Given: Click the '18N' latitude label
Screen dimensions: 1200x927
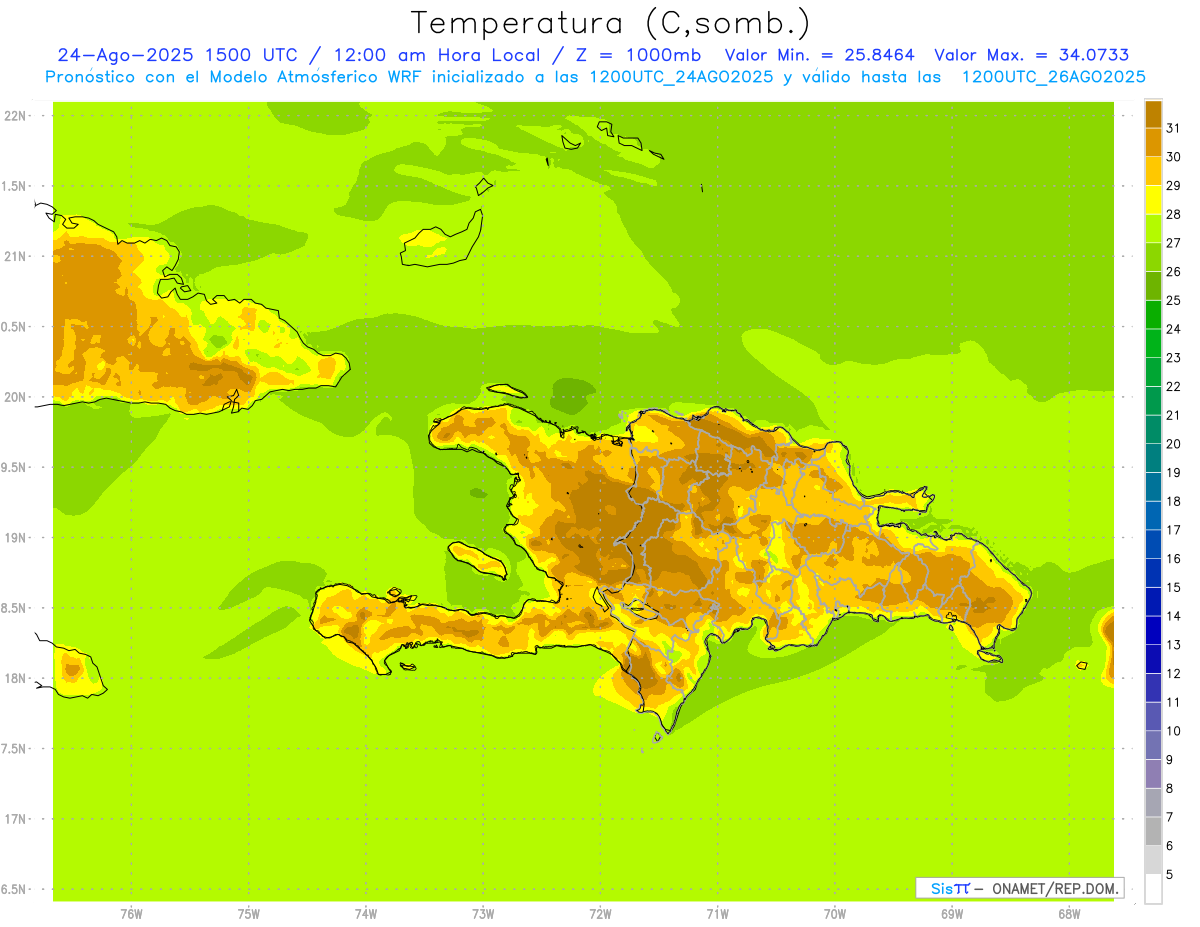Looking at the screenshot, I should (15, 678).
